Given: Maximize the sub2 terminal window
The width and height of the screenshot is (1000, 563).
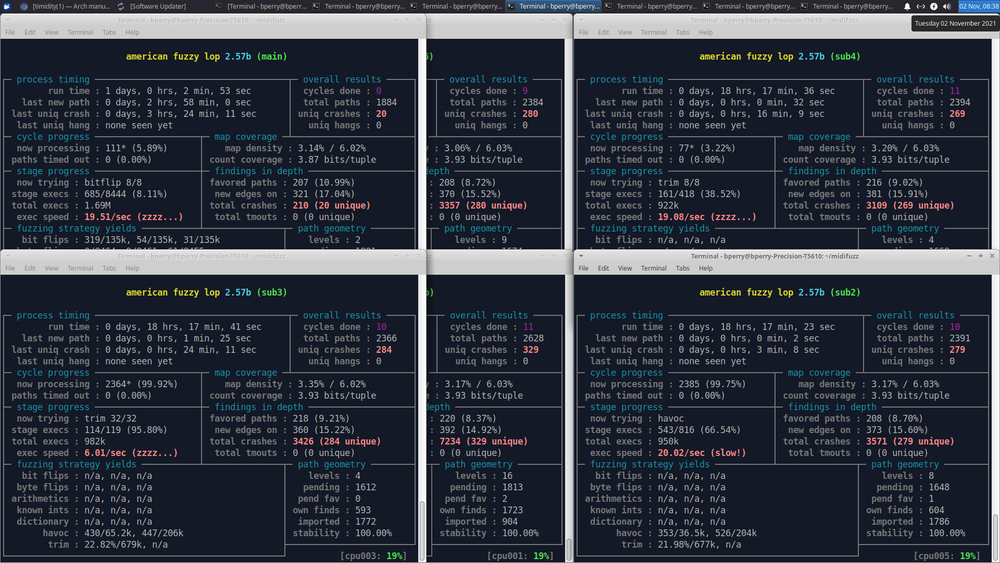Looking at the screenshot, I should (980, 256).
